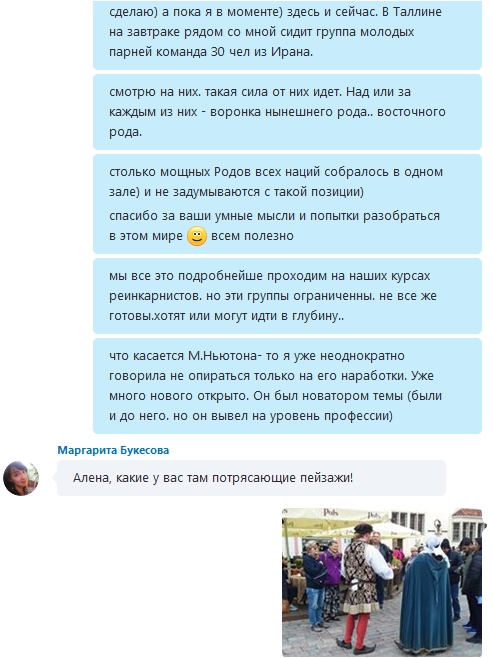This screenshot has height=658, width=493.
Task: Click text Он был новатором темы
Action: click(x=328, y=396)
